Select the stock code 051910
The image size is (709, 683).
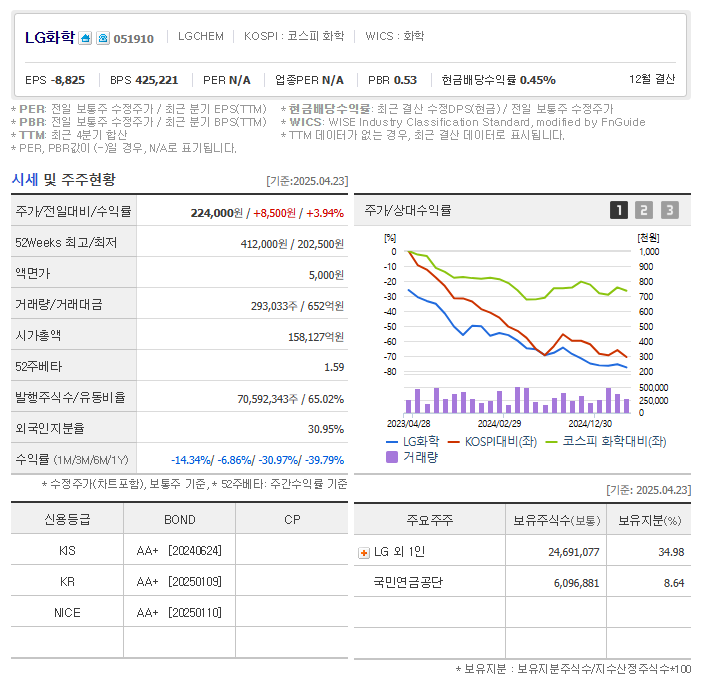click(x=133, y=39)
